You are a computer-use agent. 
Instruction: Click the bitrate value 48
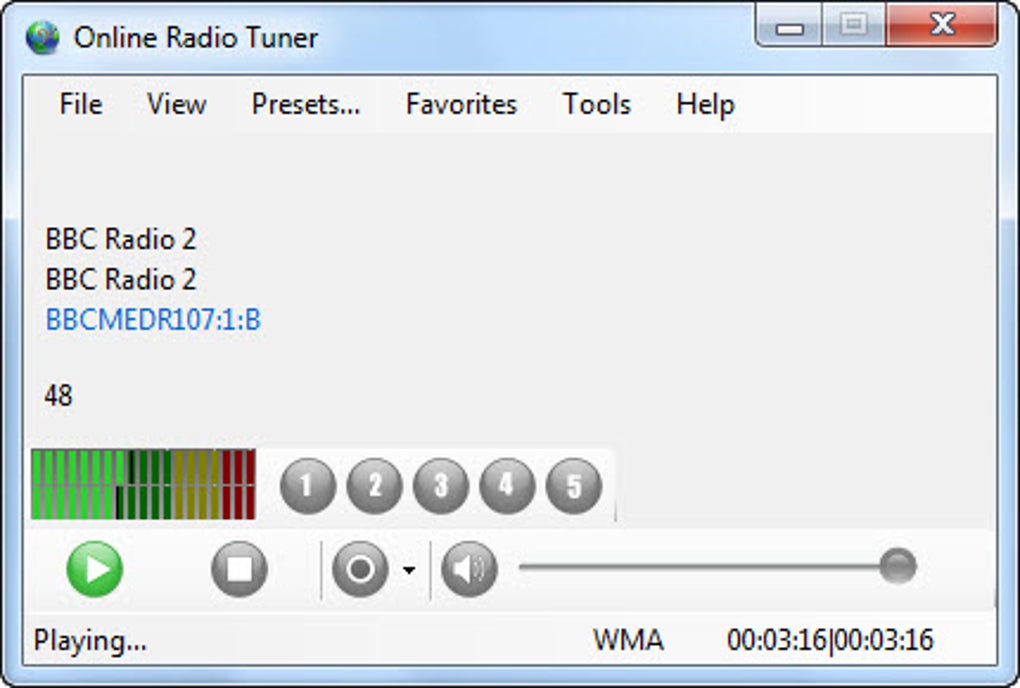point(58,395)
